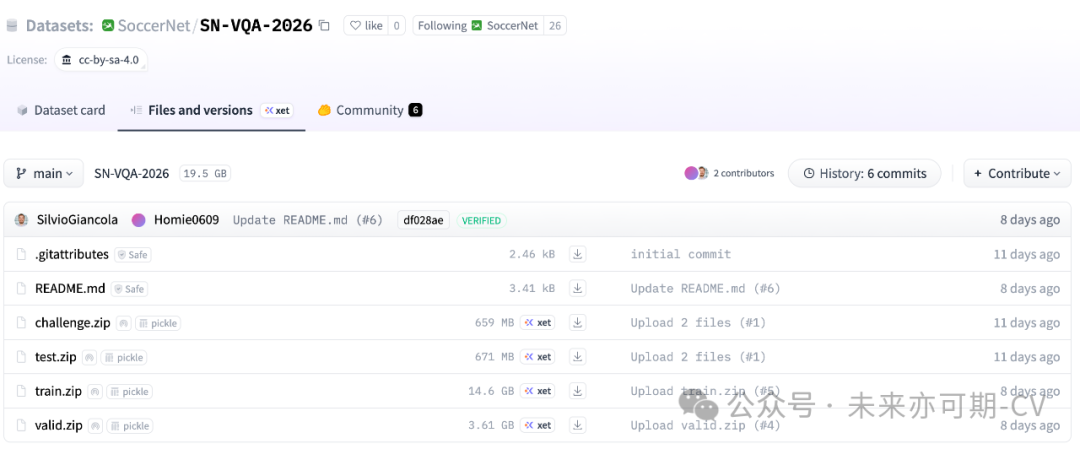Viewport: 1080px width, 449px height.
Task: Click scan status icon beside train.zip
Action: tap(95, 392)
